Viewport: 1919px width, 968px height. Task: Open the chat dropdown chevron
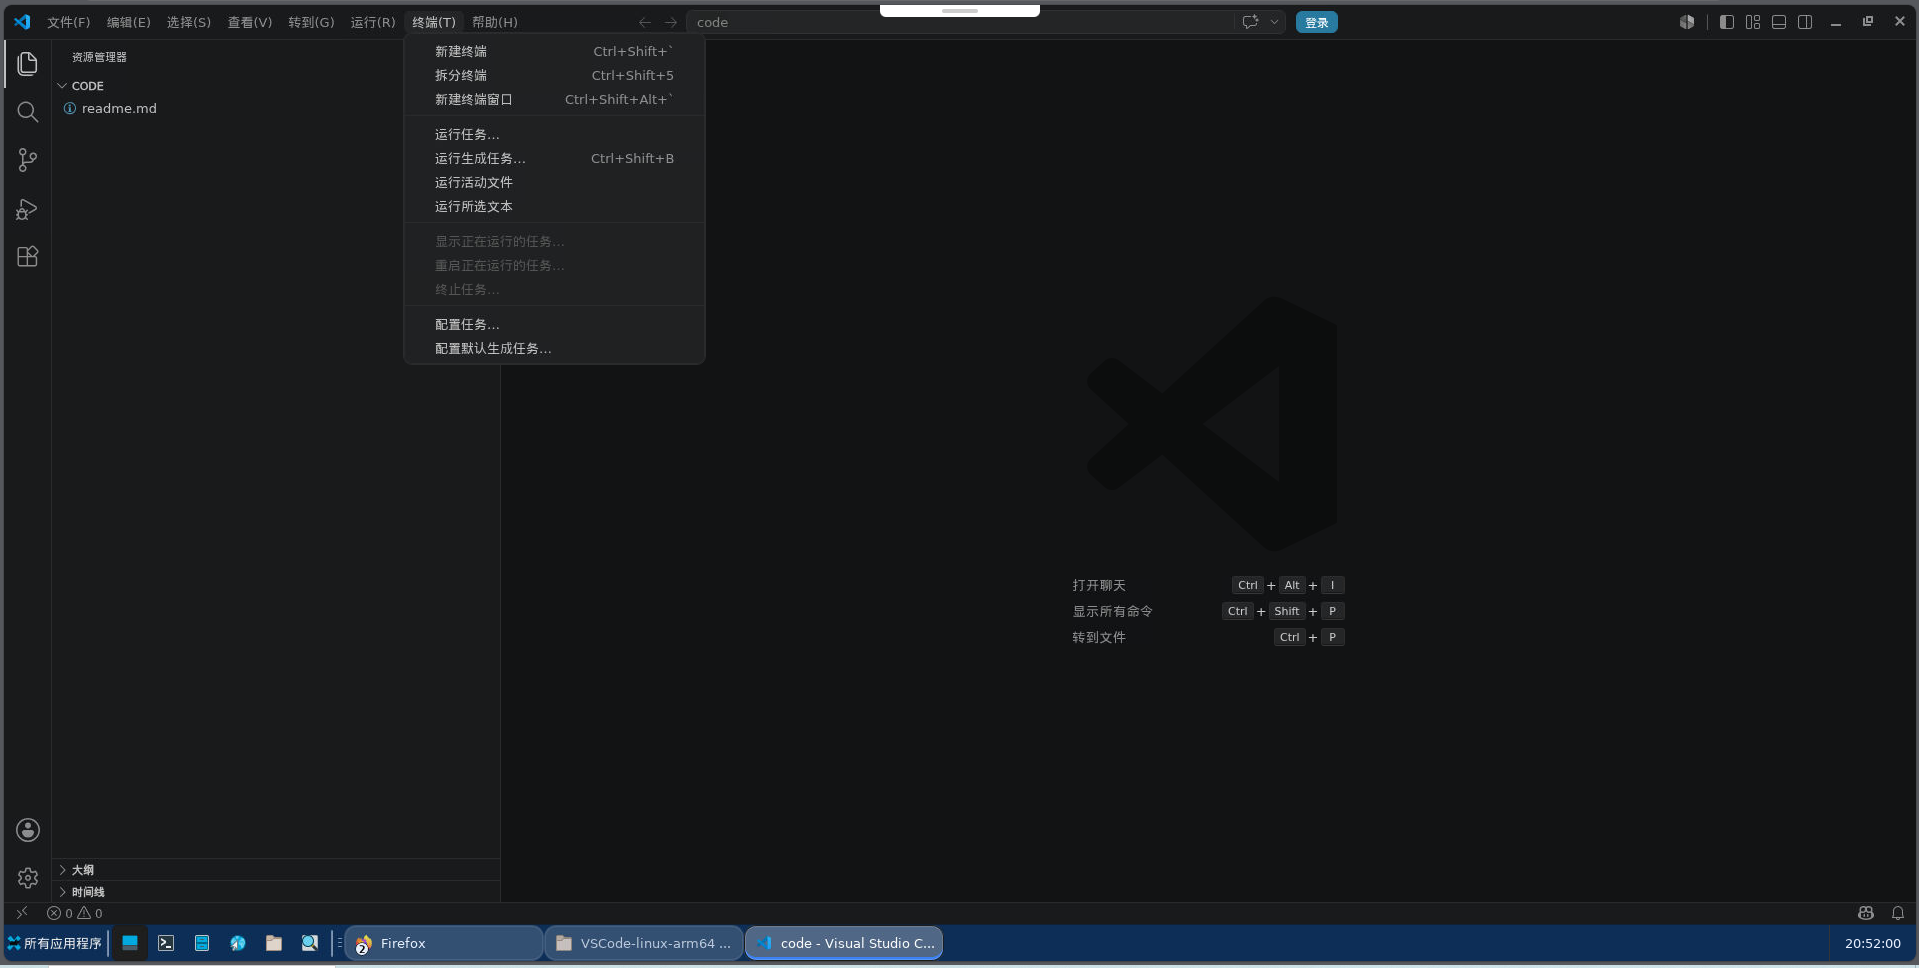pos(1274,22)
